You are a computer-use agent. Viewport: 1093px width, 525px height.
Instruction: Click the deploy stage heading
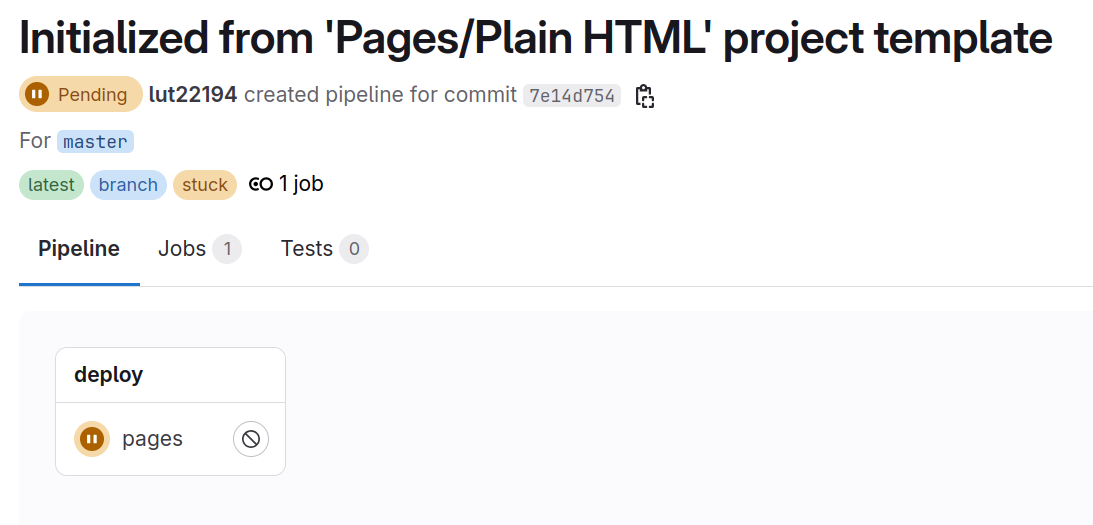(108, 375)
